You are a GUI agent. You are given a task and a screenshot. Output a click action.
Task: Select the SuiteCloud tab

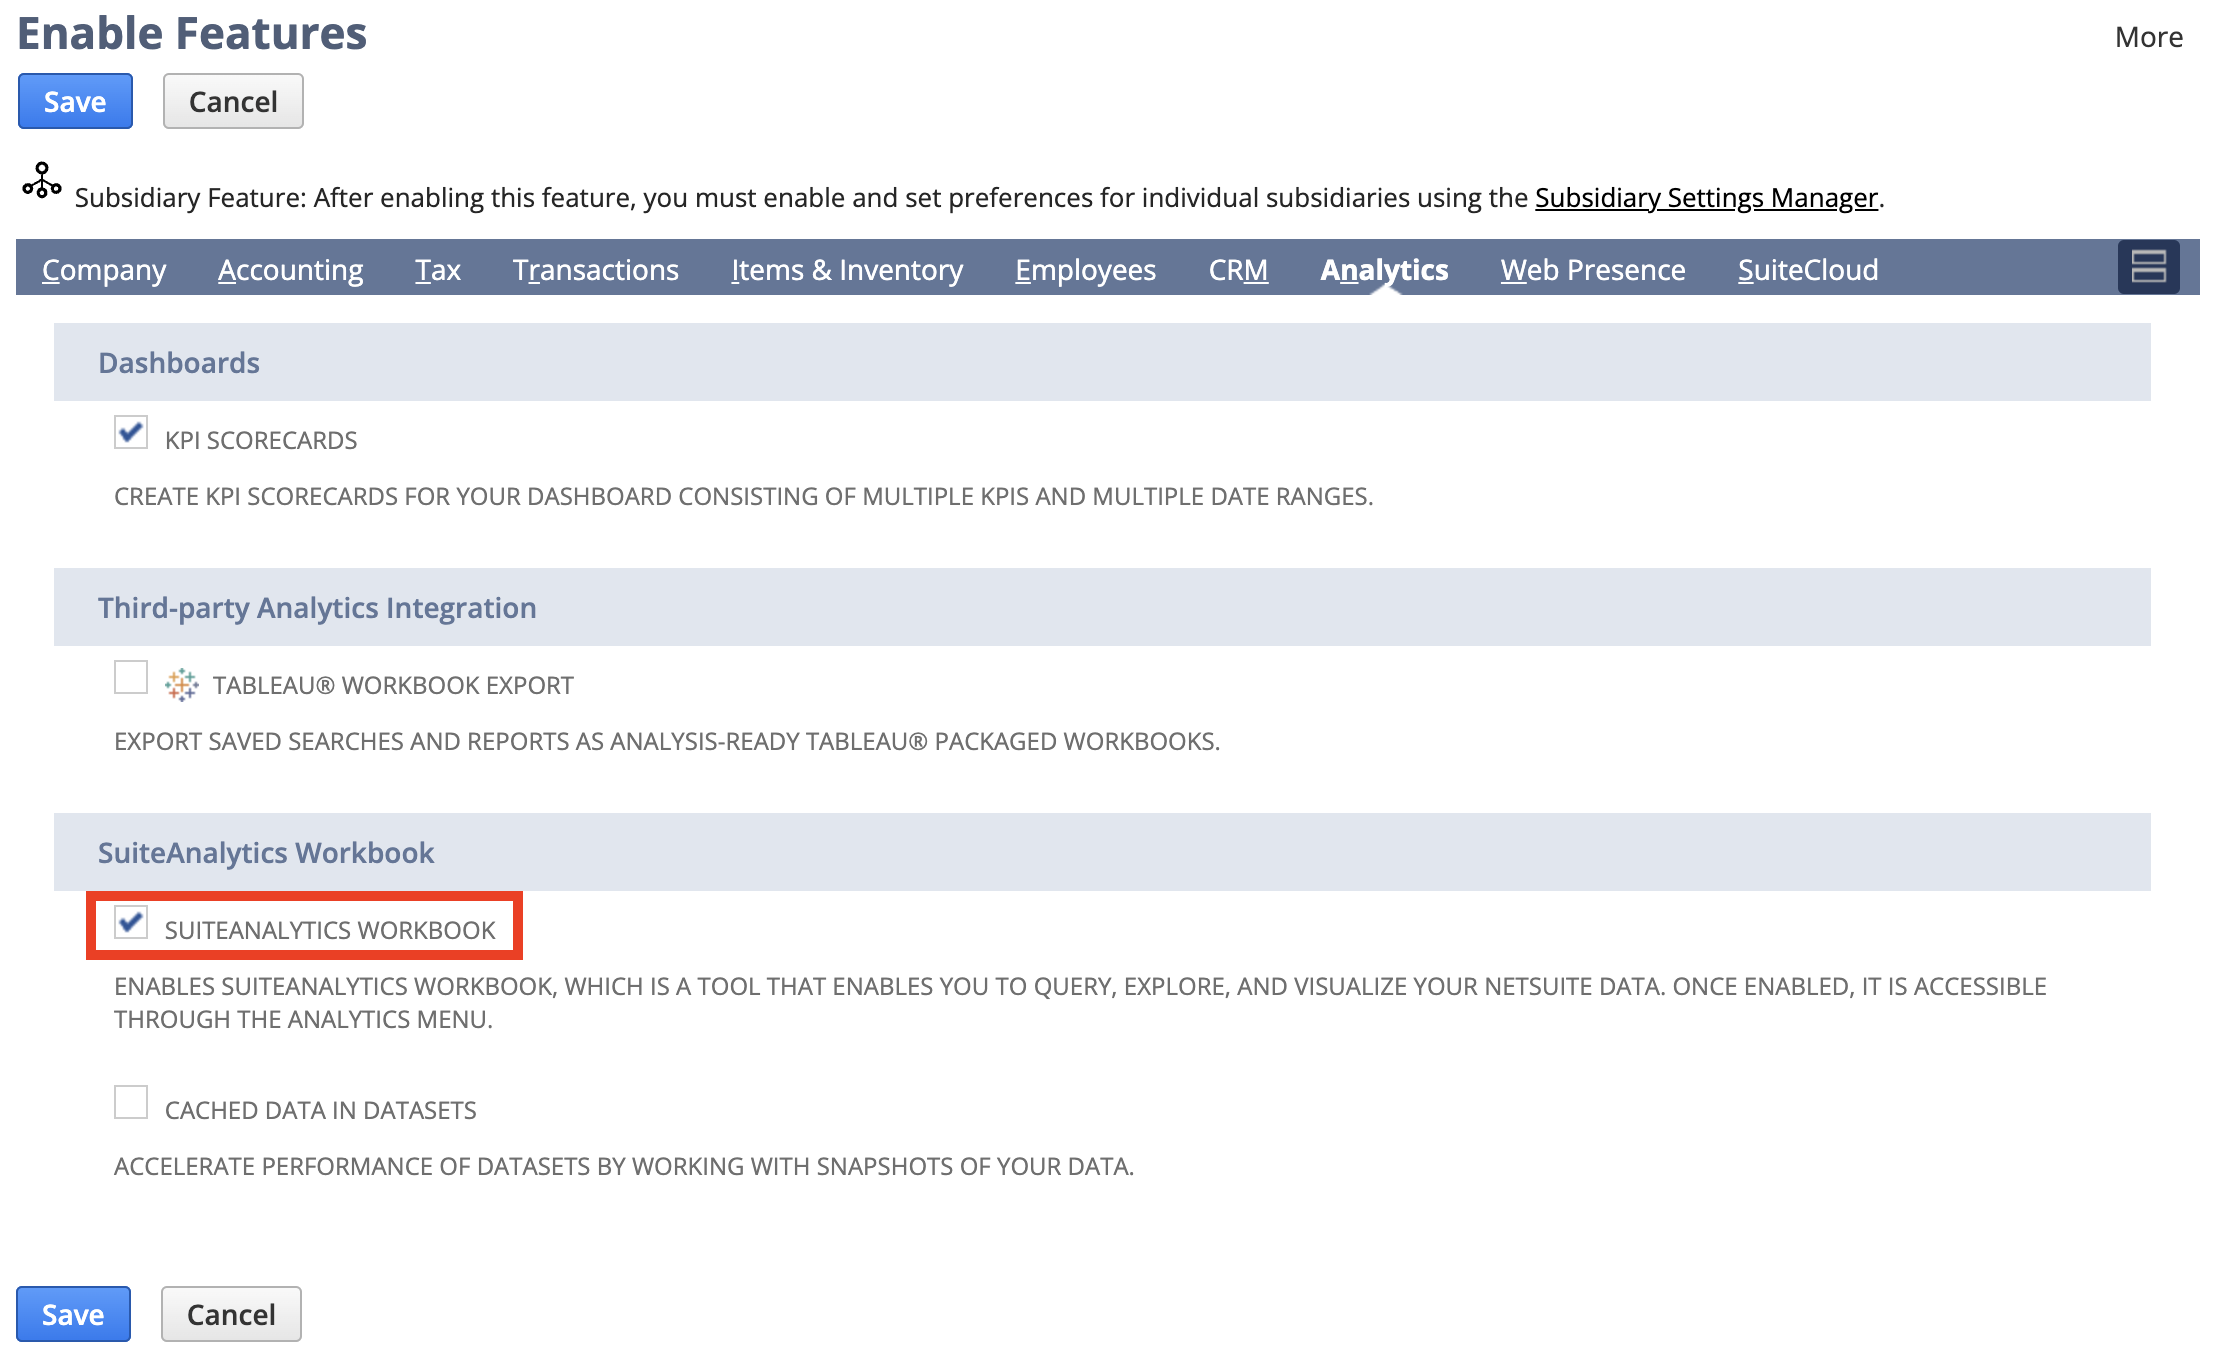(1807, 270)
